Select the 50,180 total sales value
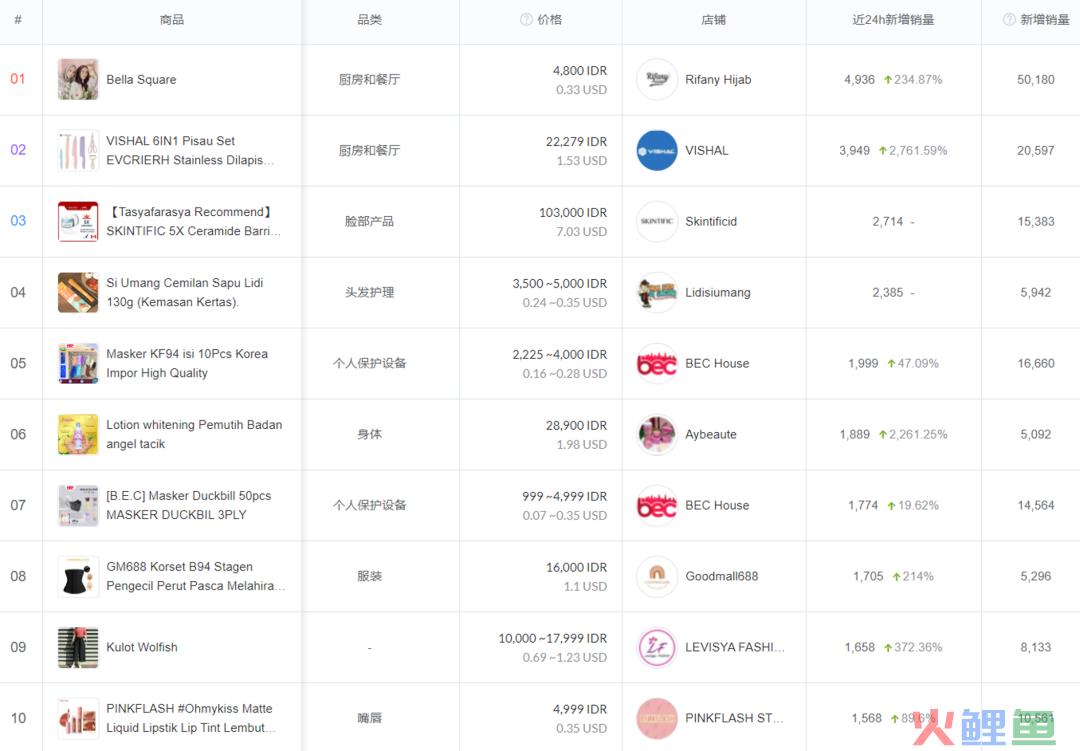This screenshot has height=751, width=1080. point(1036,79)
